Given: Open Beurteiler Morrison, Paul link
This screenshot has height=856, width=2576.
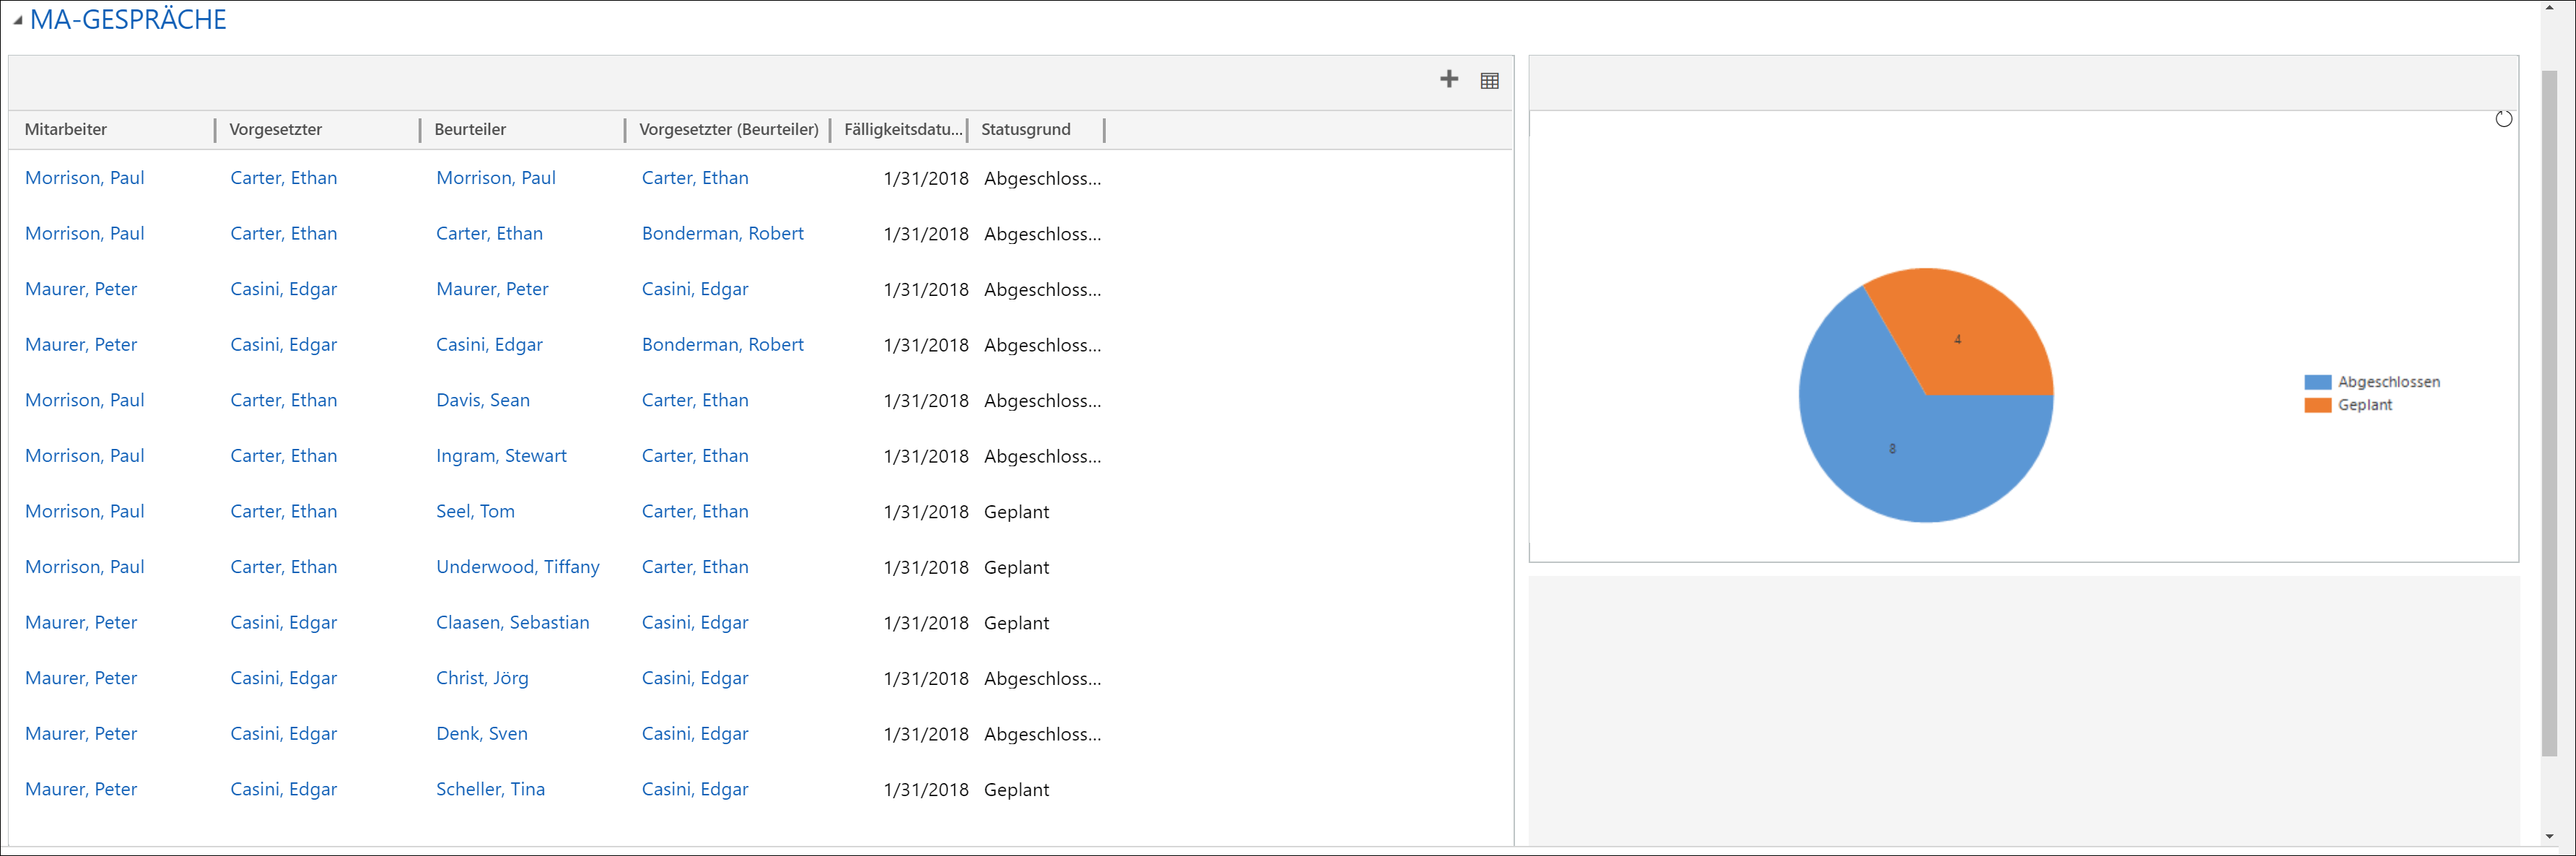Looking at the screenshot, I should (x=496, y=178).
